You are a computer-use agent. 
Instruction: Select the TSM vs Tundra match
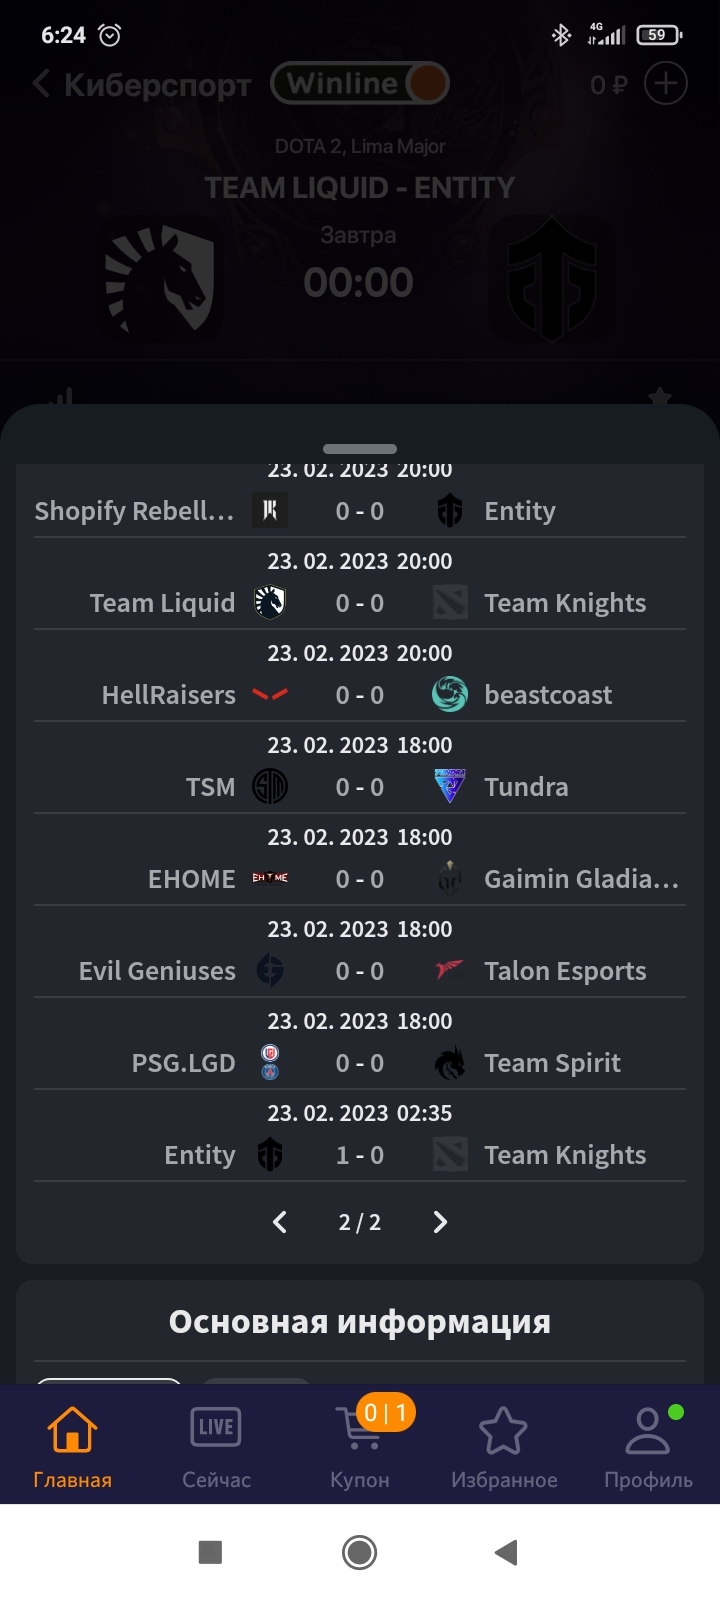360,768
